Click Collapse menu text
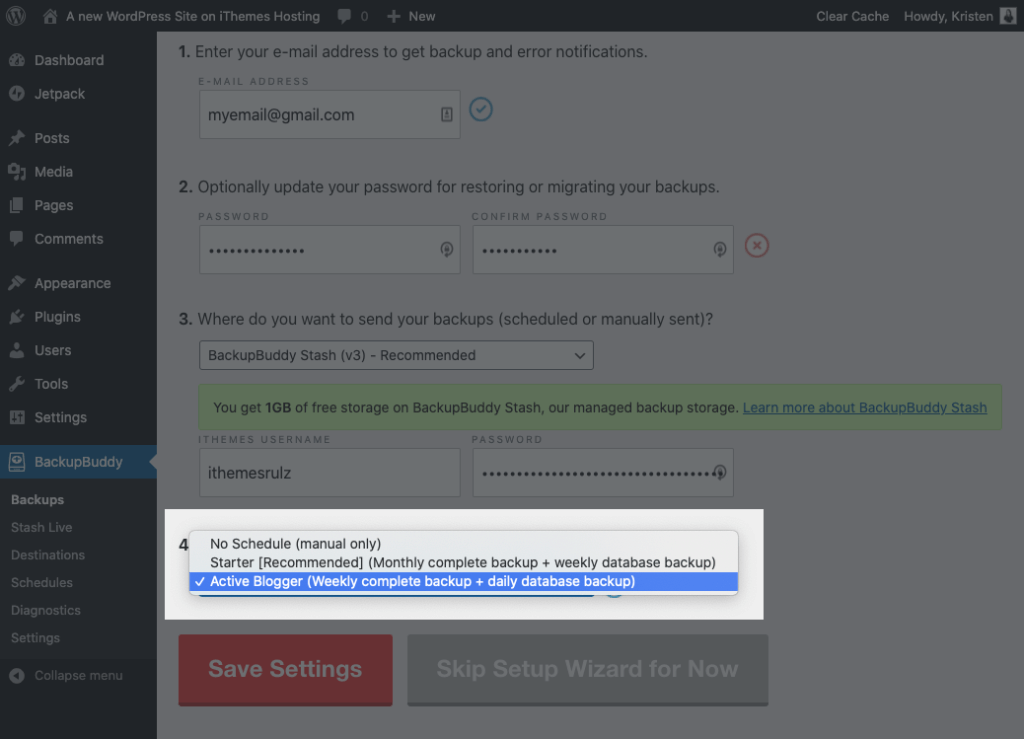The width and height of the screenshot is (1024, 739). [x=78, y=676]
